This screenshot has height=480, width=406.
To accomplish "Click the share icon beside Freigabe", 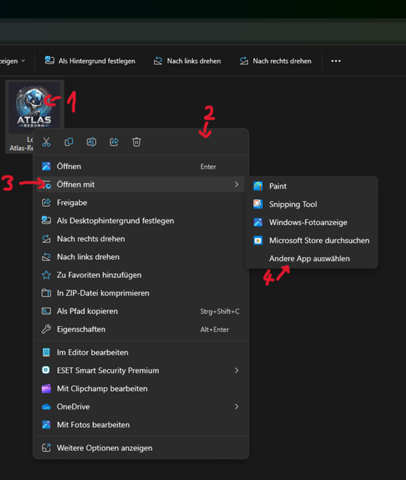I will [46, 202].
